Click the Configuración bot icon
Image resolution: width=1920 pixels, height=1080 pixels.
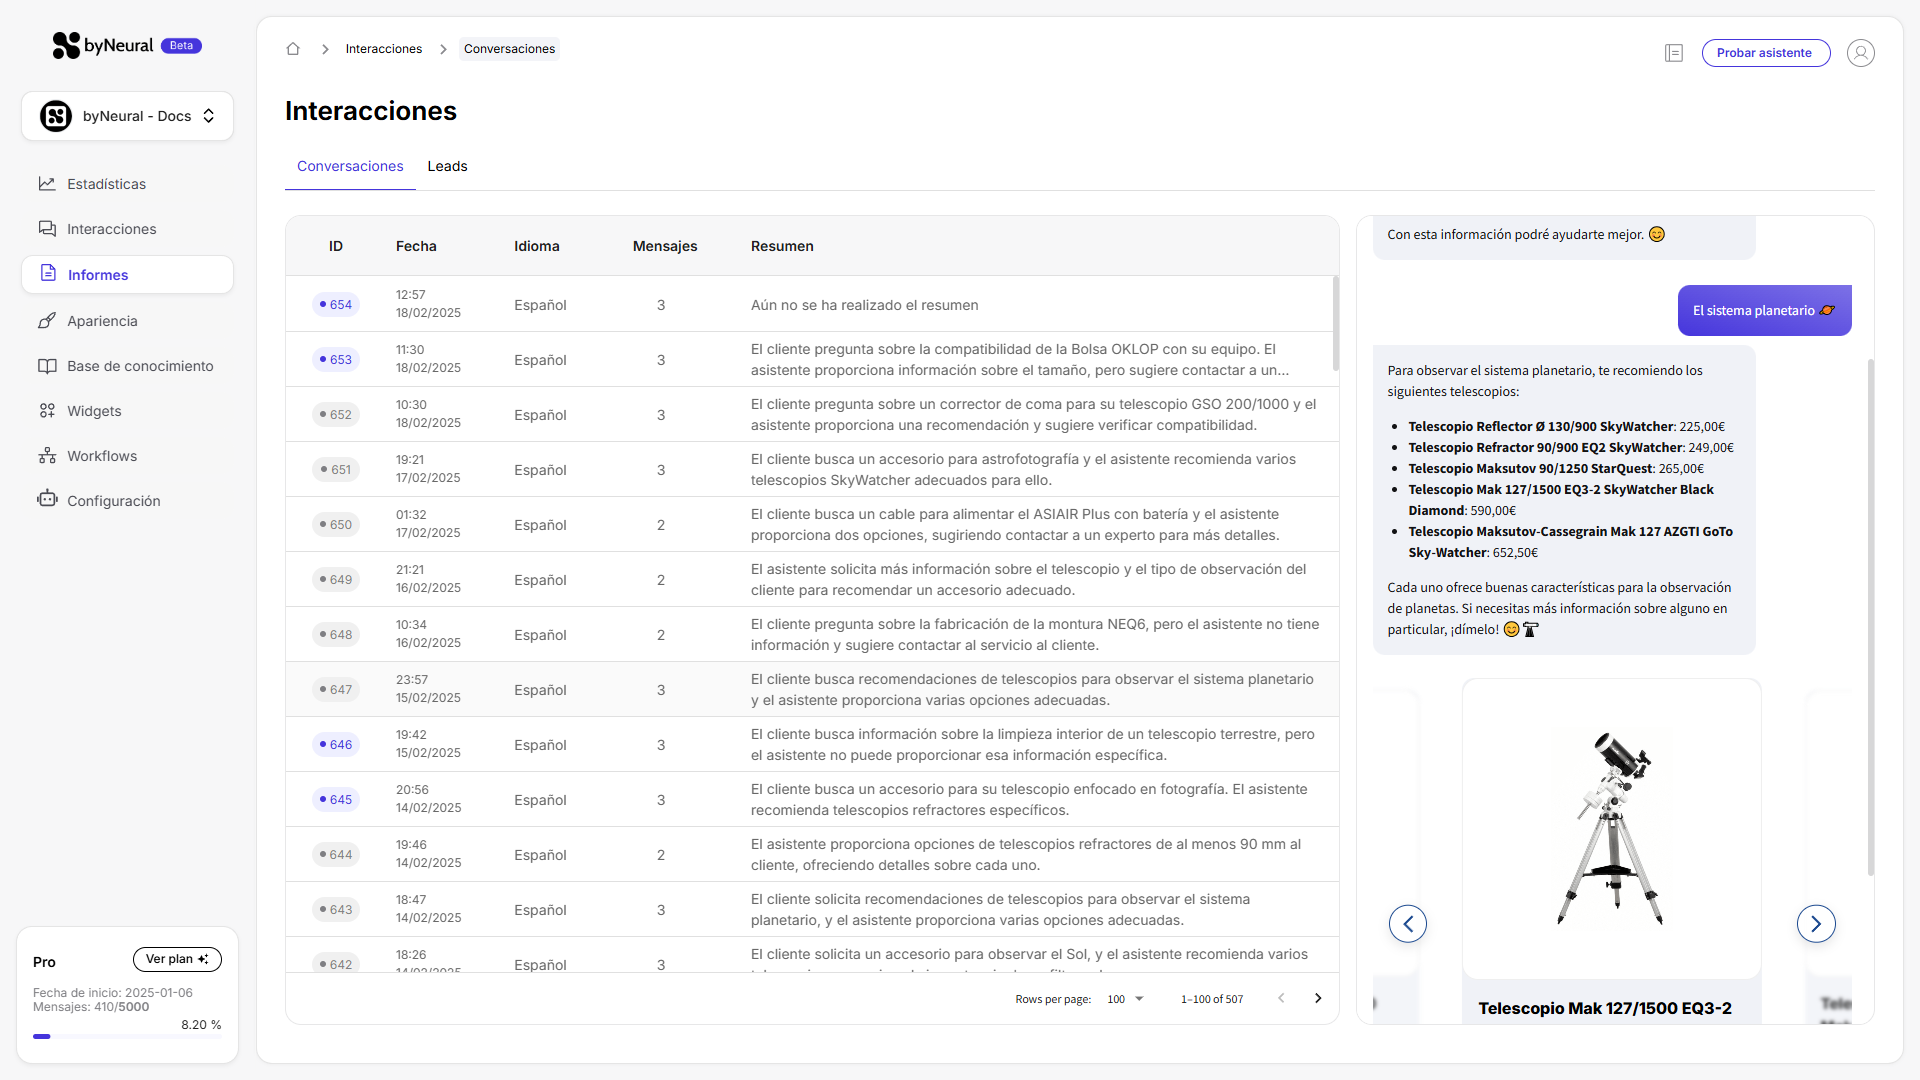pos(47,499)
